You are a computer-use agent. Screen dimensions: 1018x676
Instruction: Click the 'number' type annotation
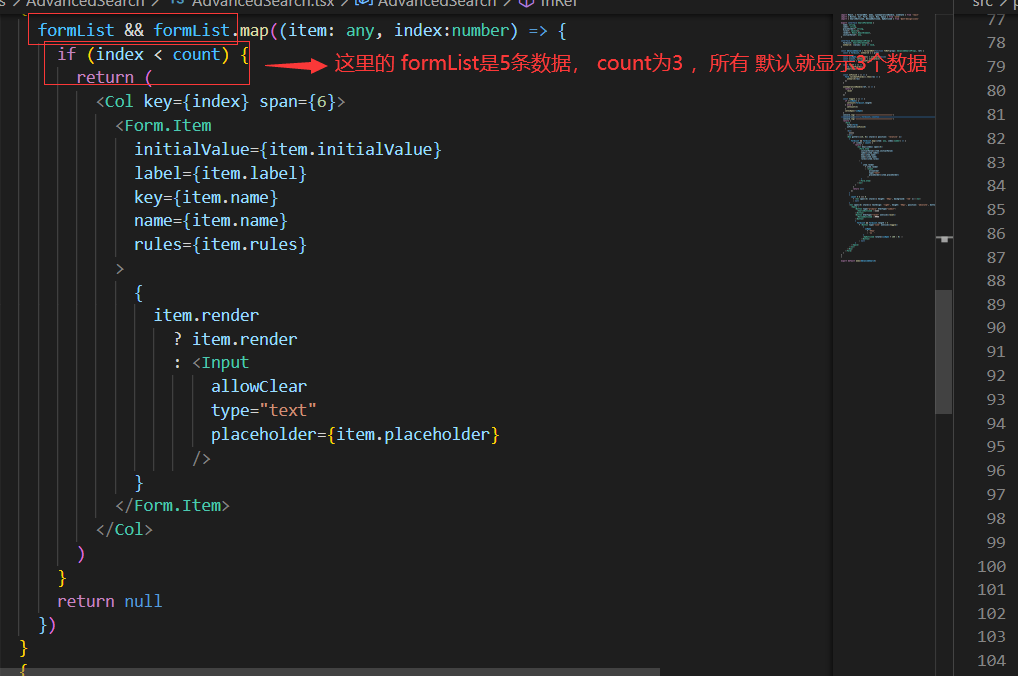(x=480, y=31)
